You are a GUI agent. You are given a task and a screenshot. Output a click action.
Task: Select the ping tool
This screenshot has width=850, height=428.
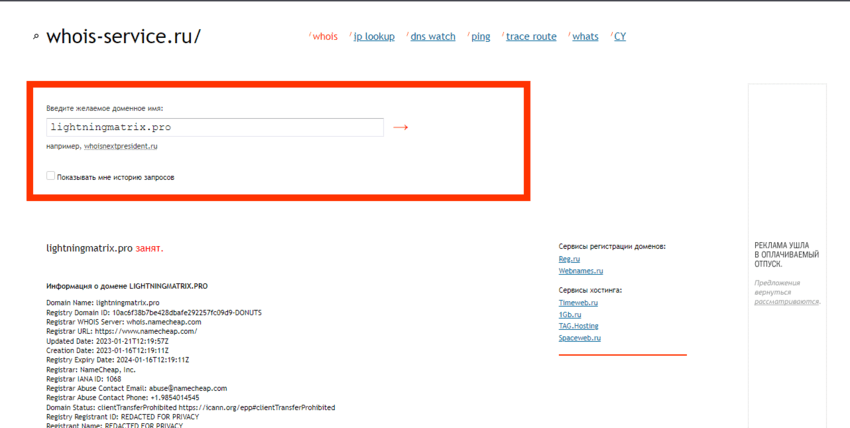click(481, 36)
